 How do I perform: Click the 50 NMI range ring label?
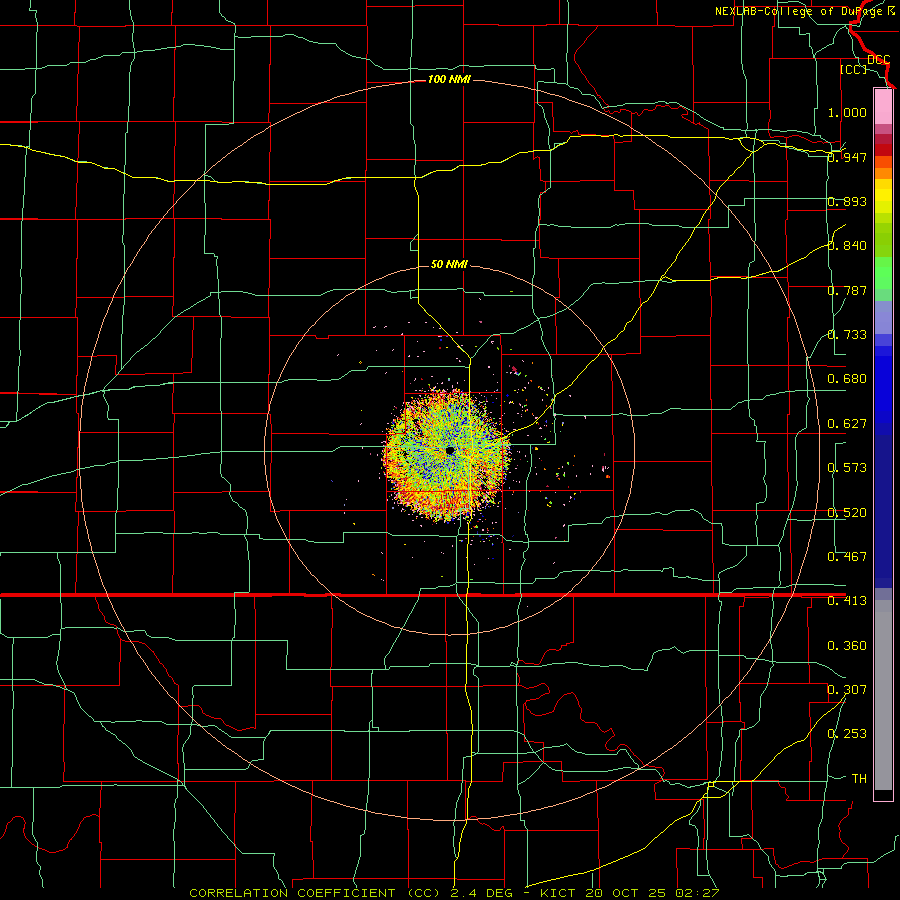pos(449,264)
